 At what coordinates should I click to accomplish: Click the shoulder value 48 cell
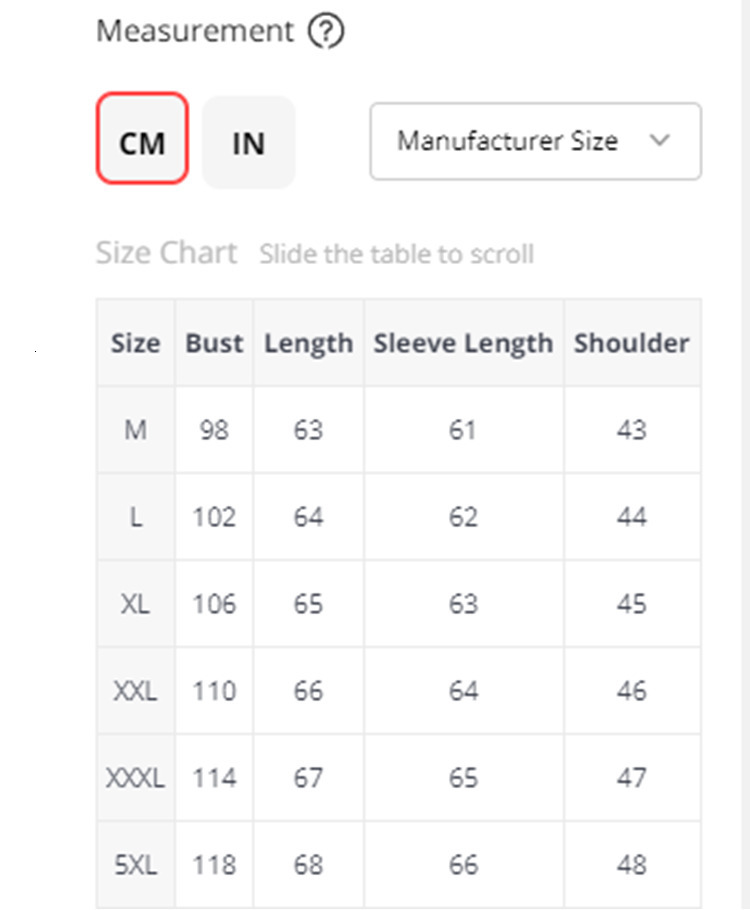631,865
